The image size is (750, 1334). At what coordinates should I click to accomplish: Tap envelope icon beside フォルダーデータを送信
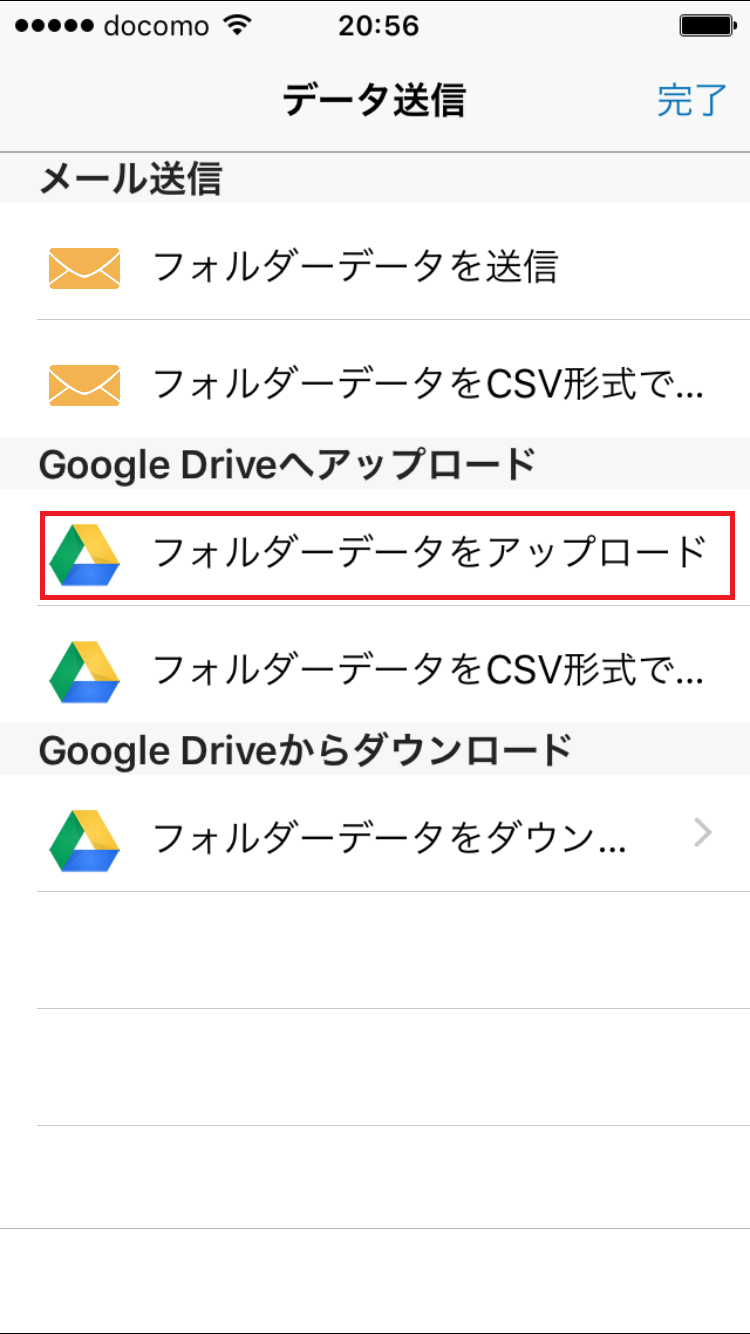tap(84, 268)
